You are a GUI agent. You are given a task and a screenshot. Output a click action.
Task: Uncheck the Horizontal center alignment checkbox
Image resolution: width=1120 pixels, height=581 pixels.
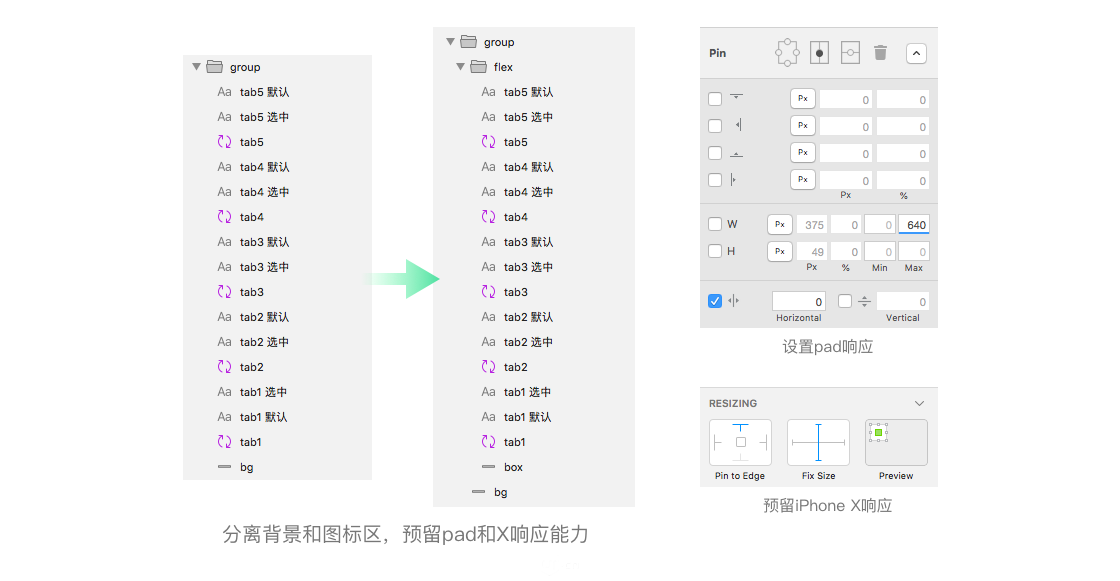715,301
